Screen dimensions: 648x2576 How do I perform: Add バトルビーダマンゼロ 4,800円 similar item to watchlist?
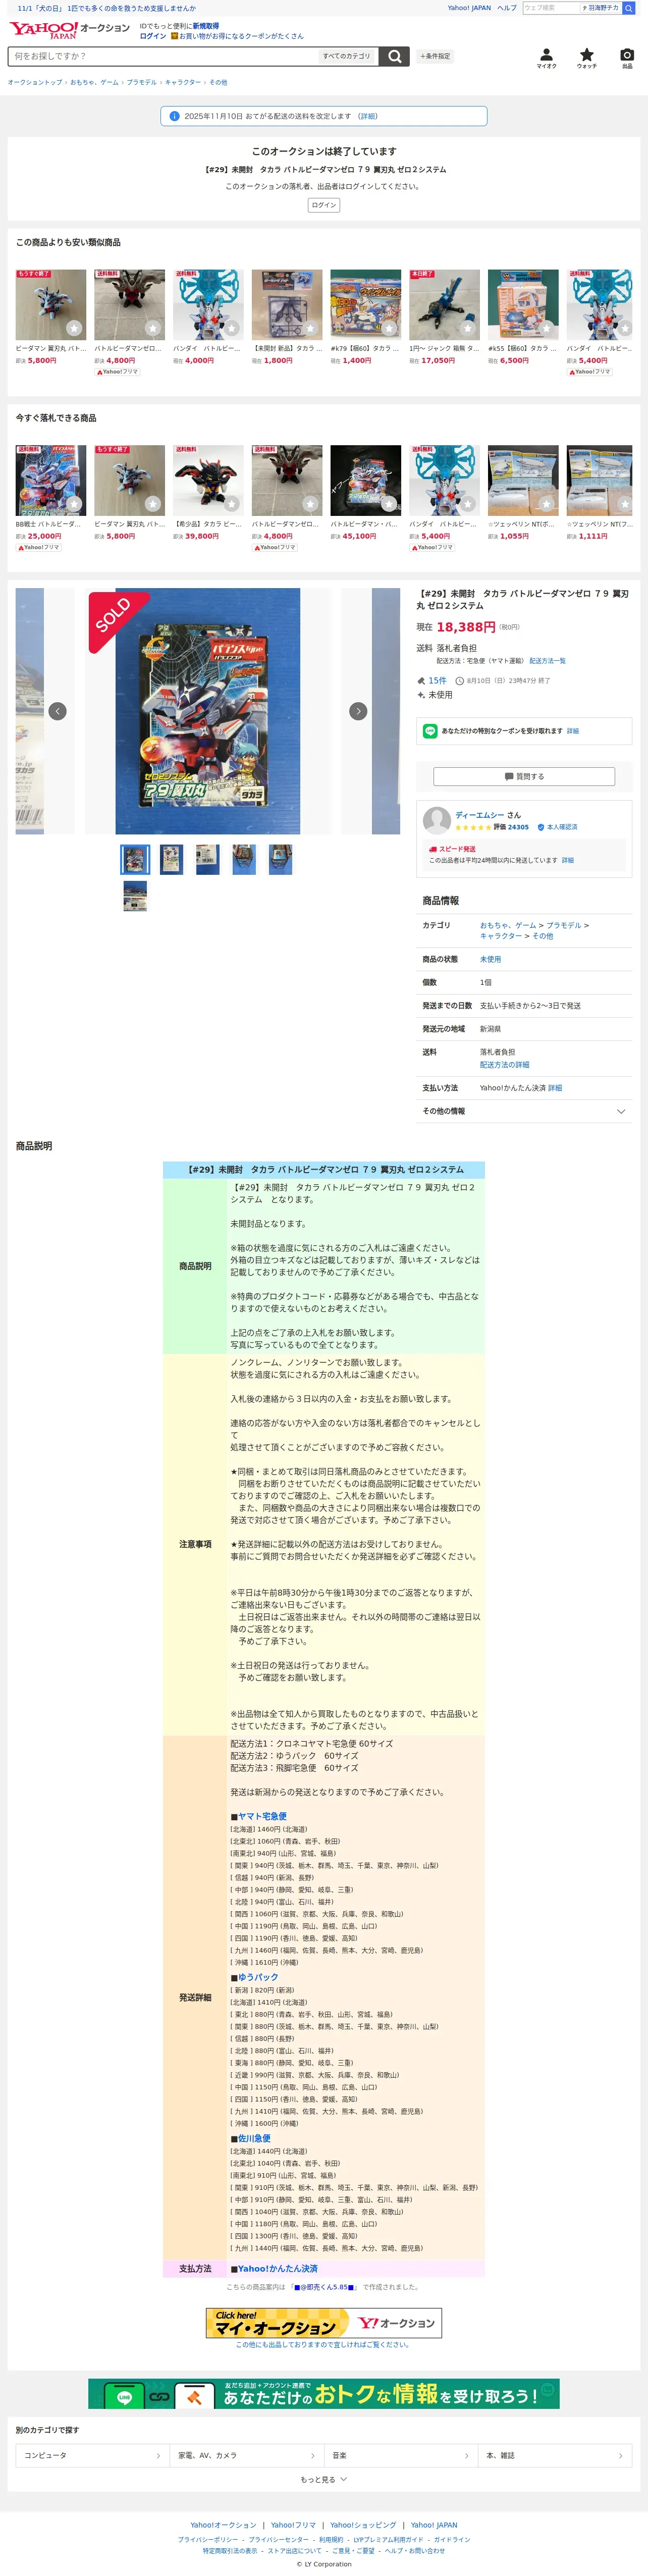coord(152,328)
